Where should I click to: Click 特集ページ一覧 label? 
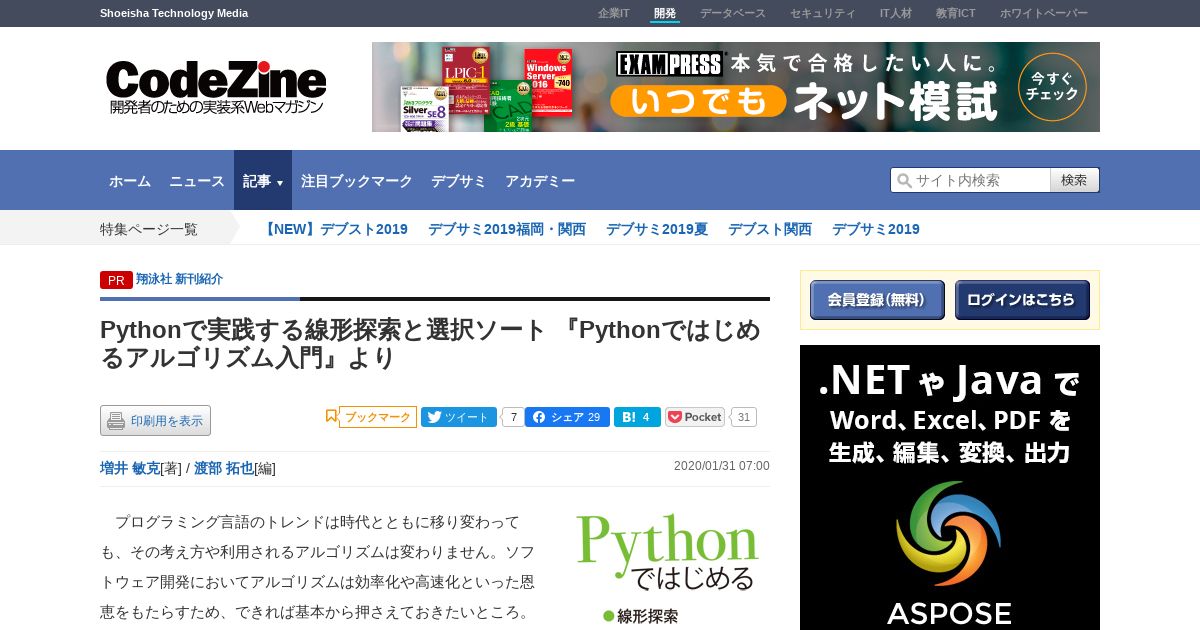coord(149,229)
